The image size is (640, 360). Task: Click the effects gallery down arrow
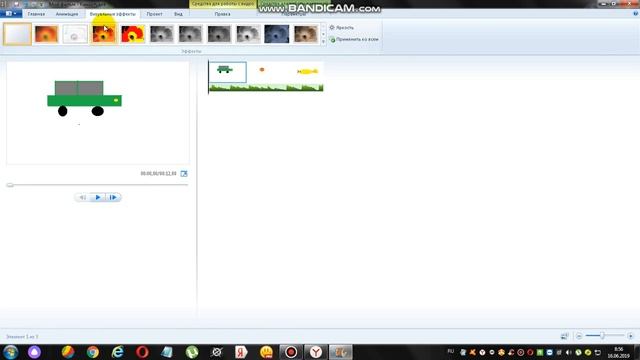point(324,34)
